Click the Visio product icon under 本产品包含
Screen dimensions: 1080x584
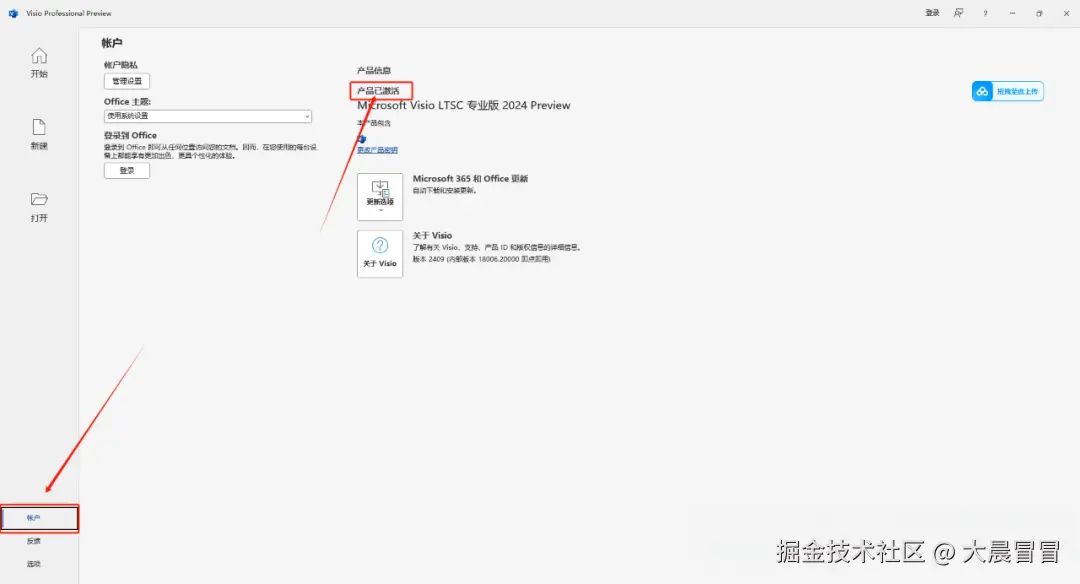coord(362,139)
